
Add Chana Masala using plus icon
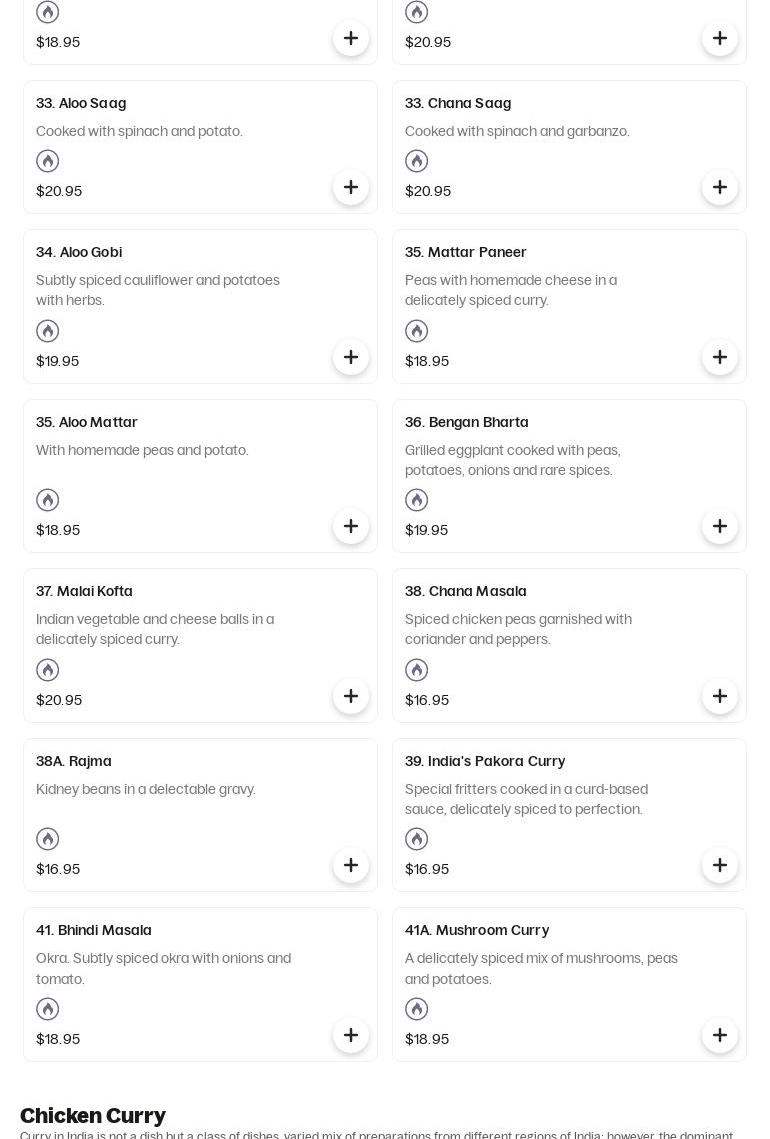pyautogui.click(x=720, y=696)
